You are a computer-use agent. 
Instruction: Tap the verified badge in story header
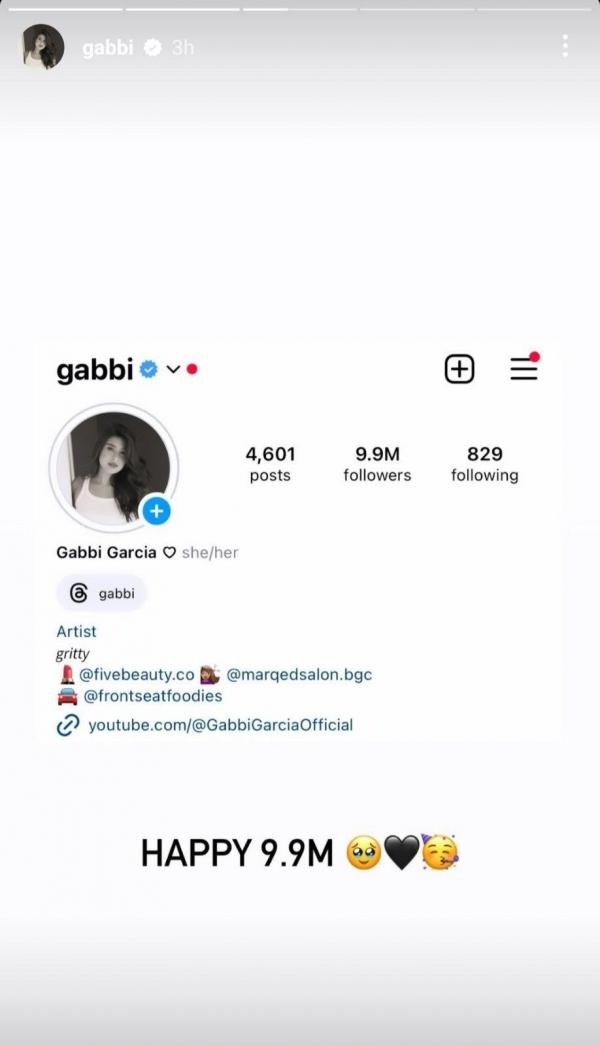[153, 47]
